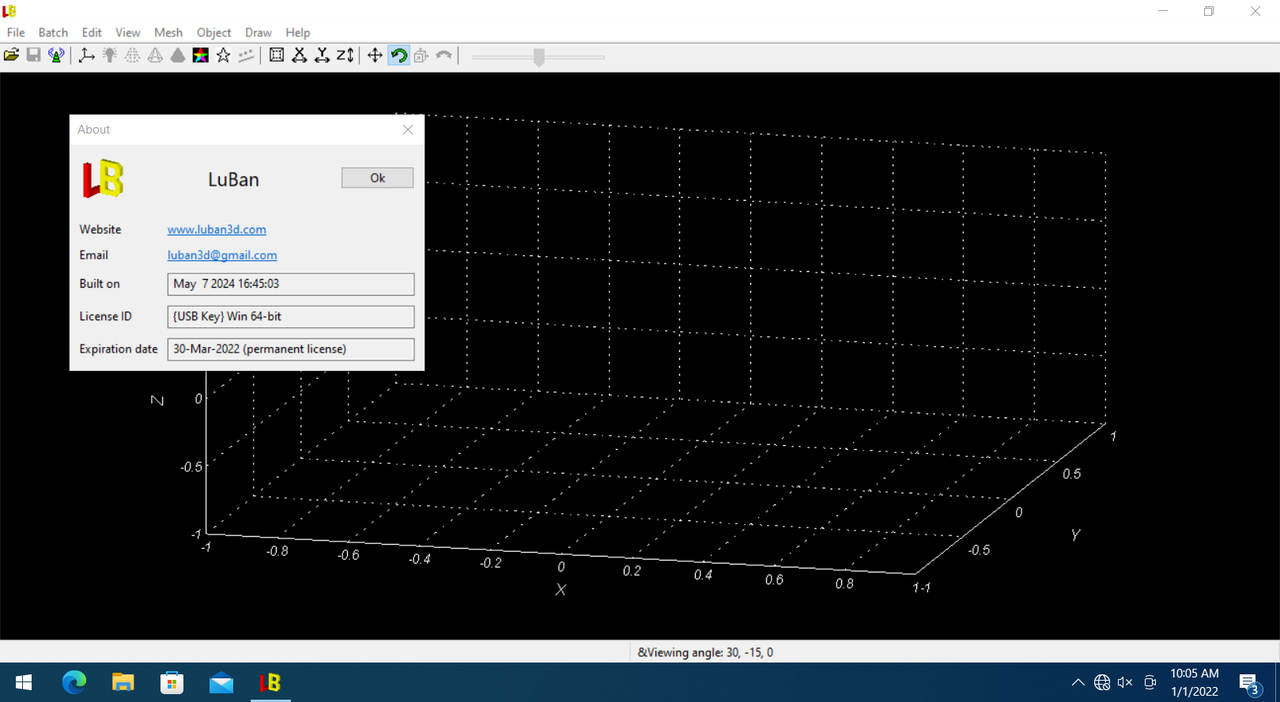1280x702 pixels.
Task: Adjust the toolbar slider handle
Action: 539,57
